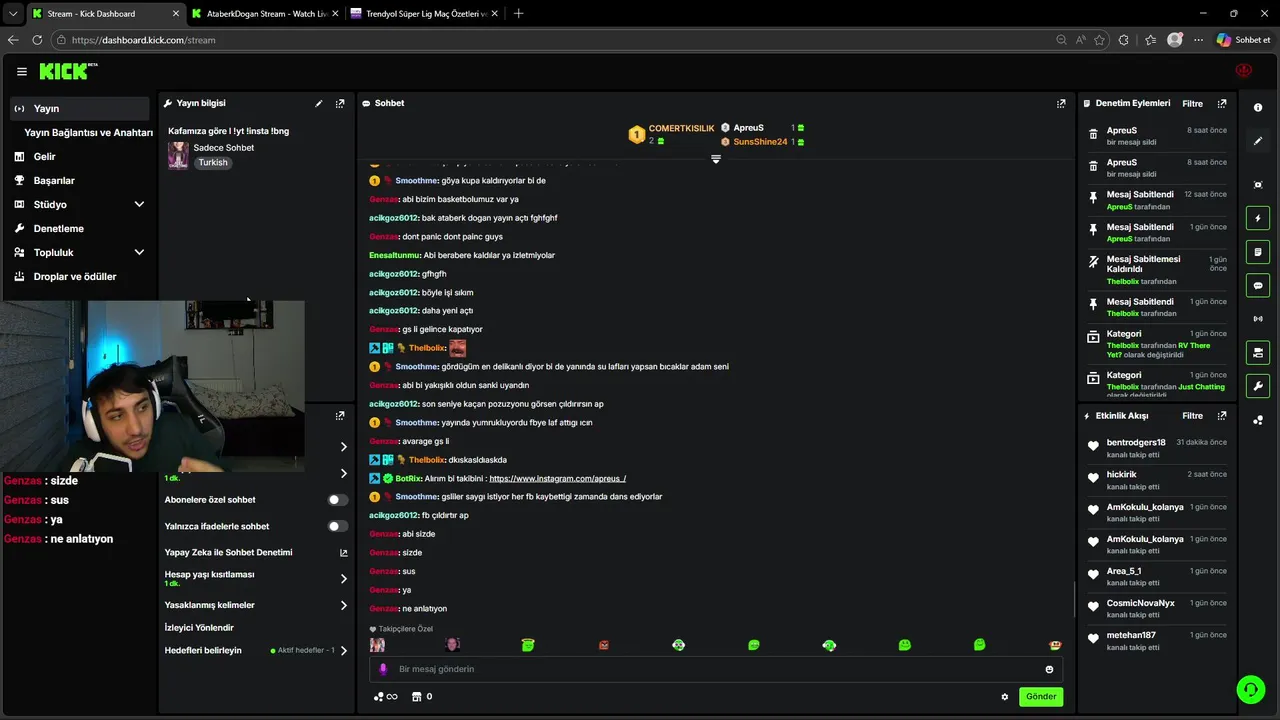1280x720 pixels.
Task: Toggle the chat bubble icon in the right sidebar
Action: 1258,286
